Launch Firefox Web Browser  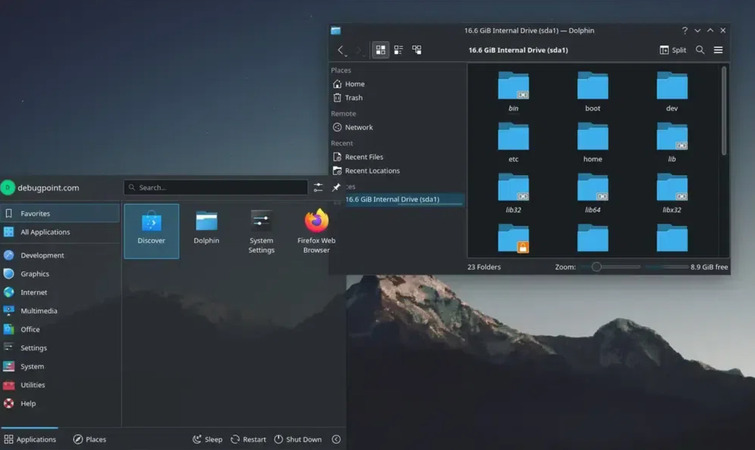click(x=316, y=232)
